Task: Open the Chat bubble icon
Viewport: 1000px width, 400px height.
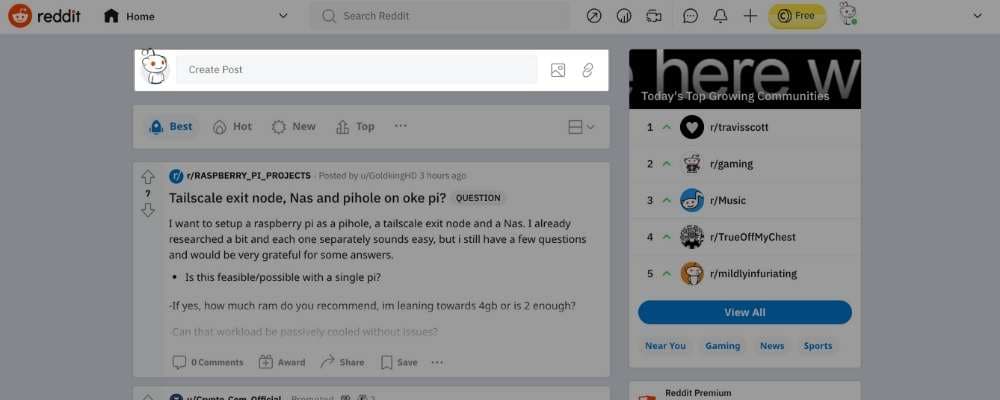Action: point(690,16)
